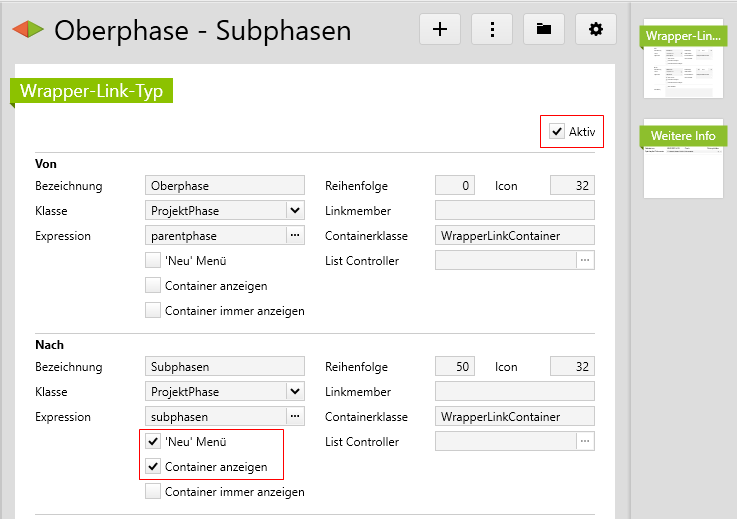Uncheck the Aktiv checkbox
This screenshot has width=738, height=519.
(x=557, y=132)
